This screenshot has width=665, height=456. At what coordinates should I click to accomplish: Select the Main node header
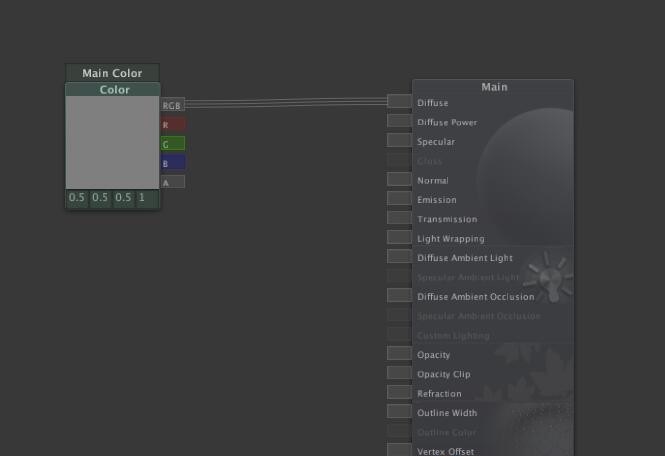[x=494, y=87]
